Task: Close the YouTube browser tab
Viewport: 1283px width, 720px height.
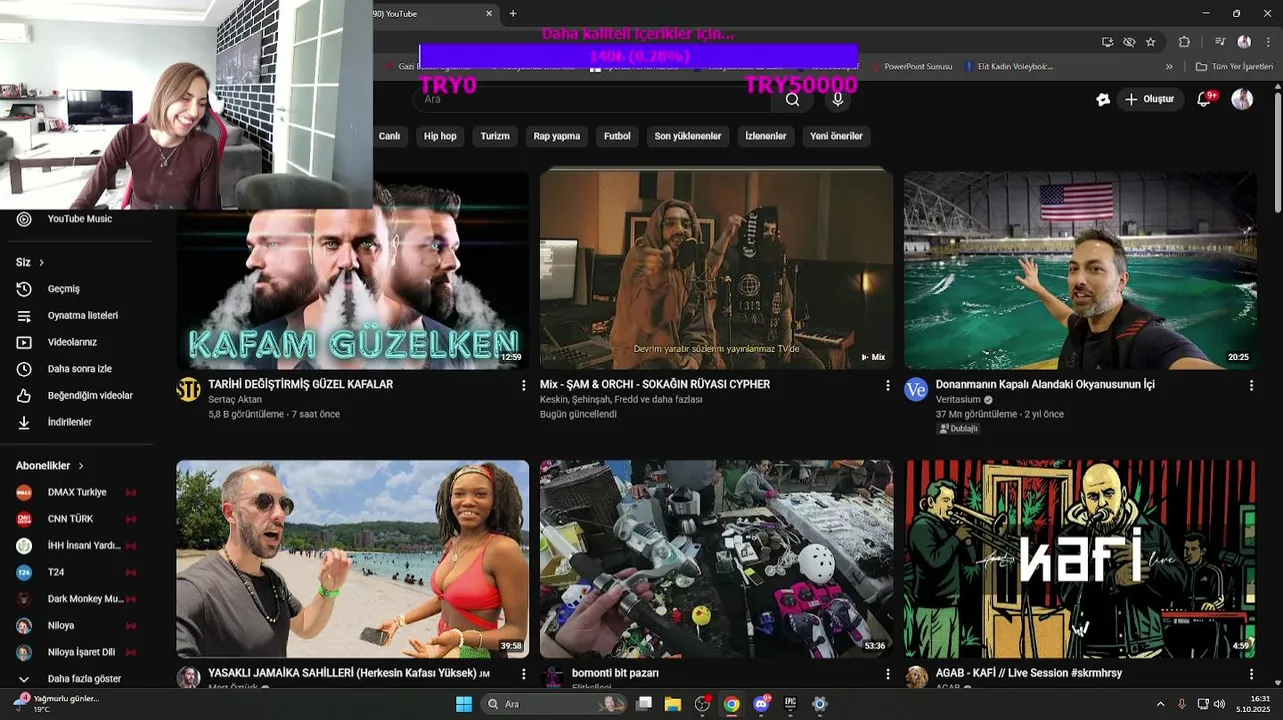Action: [489, 13]
